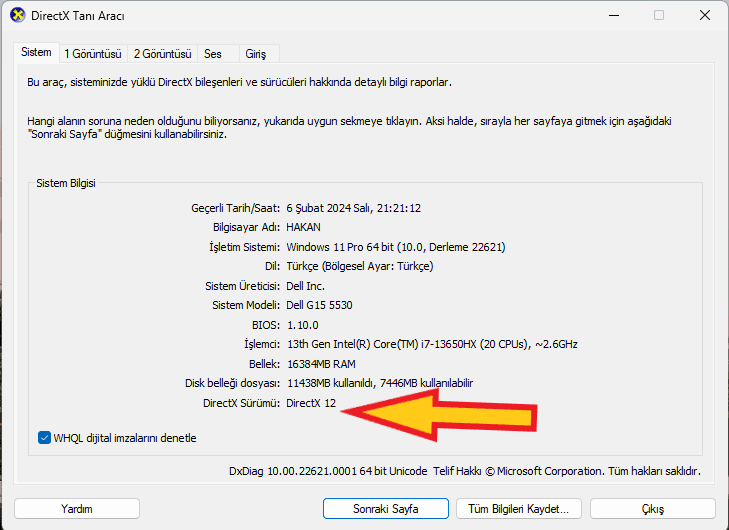
Task: Click the İşletim Sistemi label
Action: pos(245,247)
